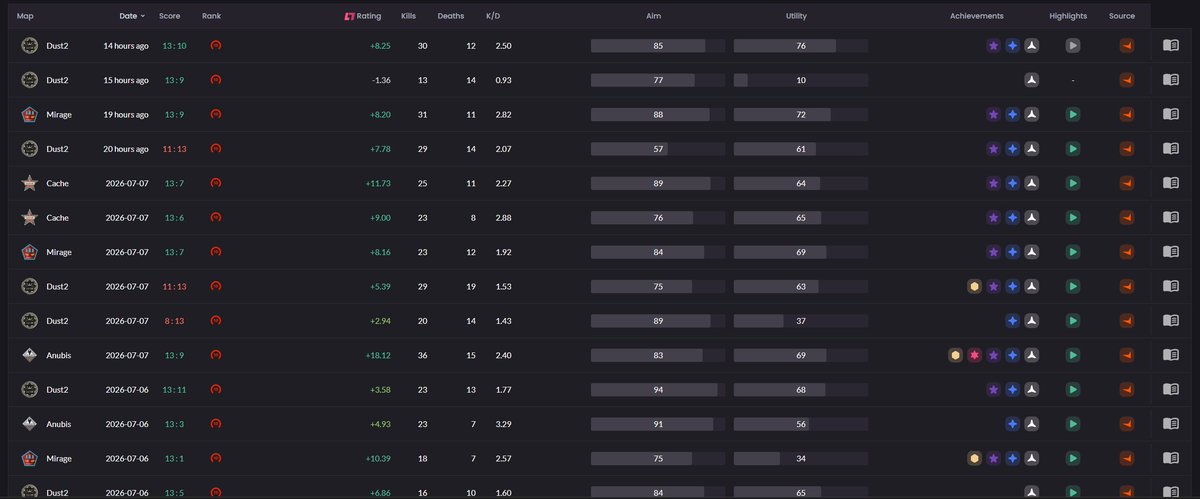
Task: Open match details book icon for +18.12 Anubis row
Action: coord(1171,355)
